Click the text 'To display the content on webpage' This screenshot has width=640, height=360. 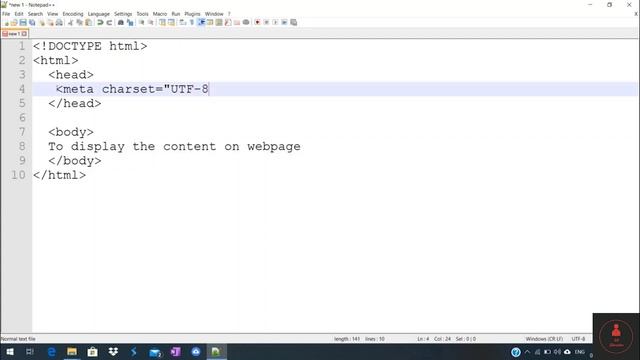(174, 147)
